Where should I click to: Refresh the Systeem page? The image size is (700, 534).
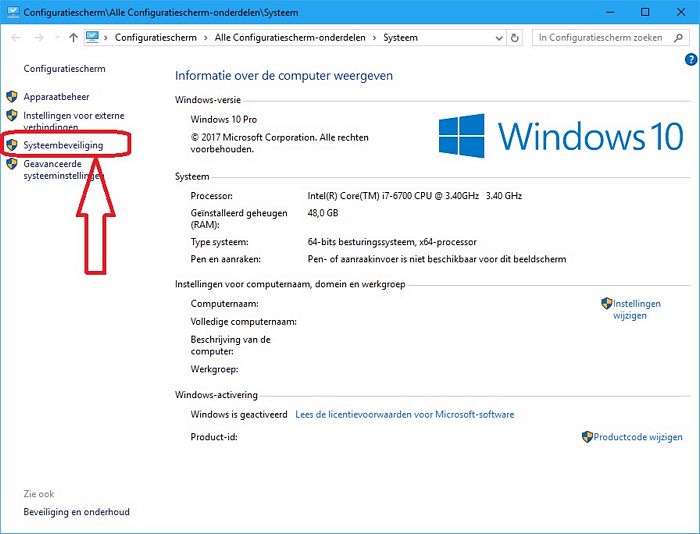[x=514, y=38]
